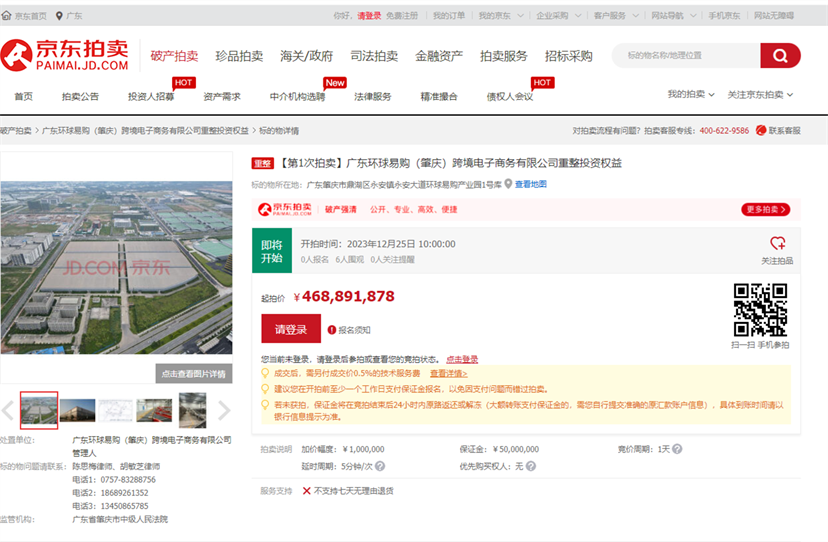
Task: Click the starting price ¥468,891,878
Action: 344,296
